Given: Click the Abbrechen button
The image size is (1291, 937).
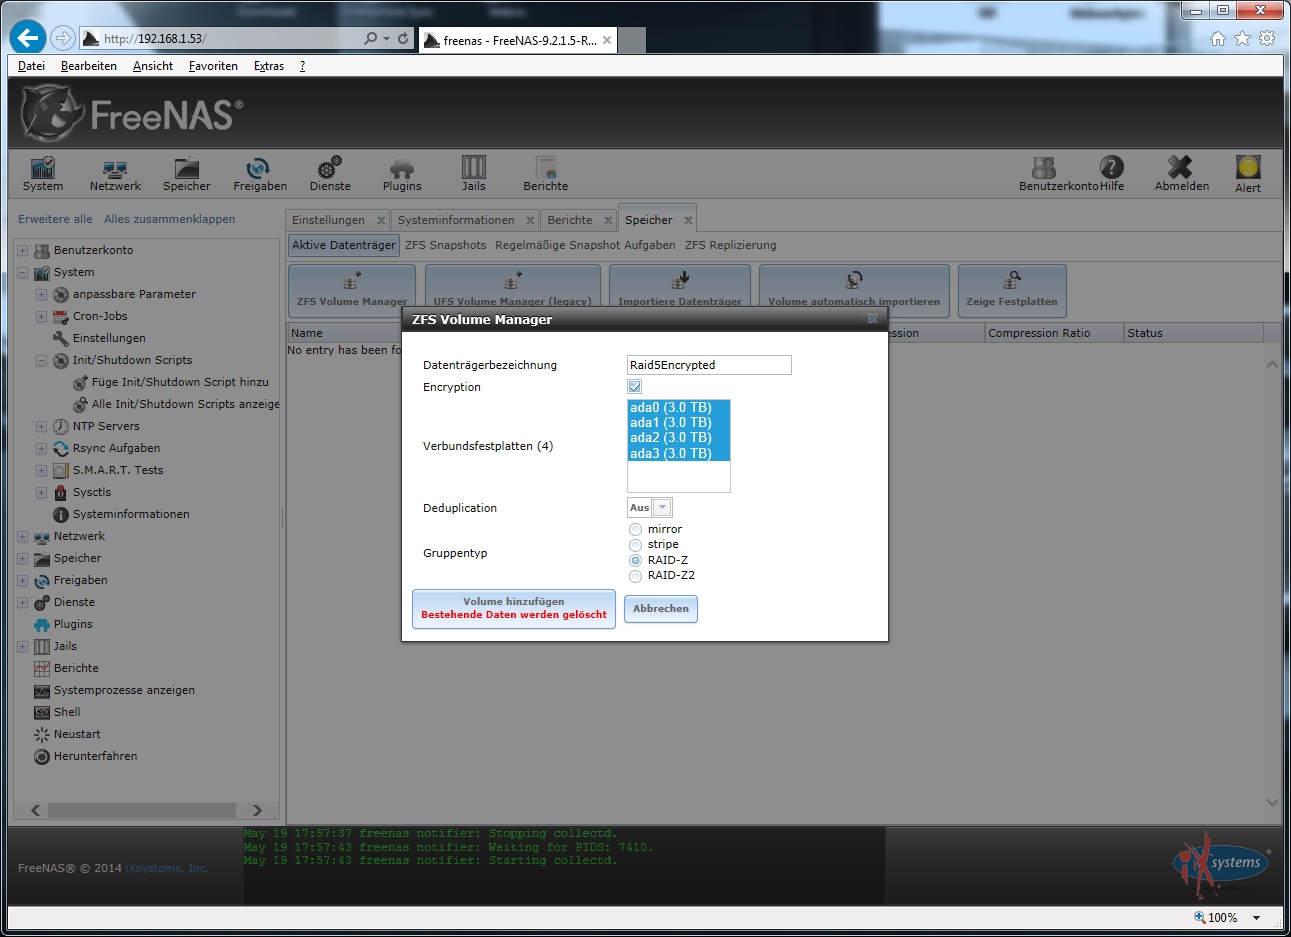Looking at the screenshot, I should coord(661,608).
